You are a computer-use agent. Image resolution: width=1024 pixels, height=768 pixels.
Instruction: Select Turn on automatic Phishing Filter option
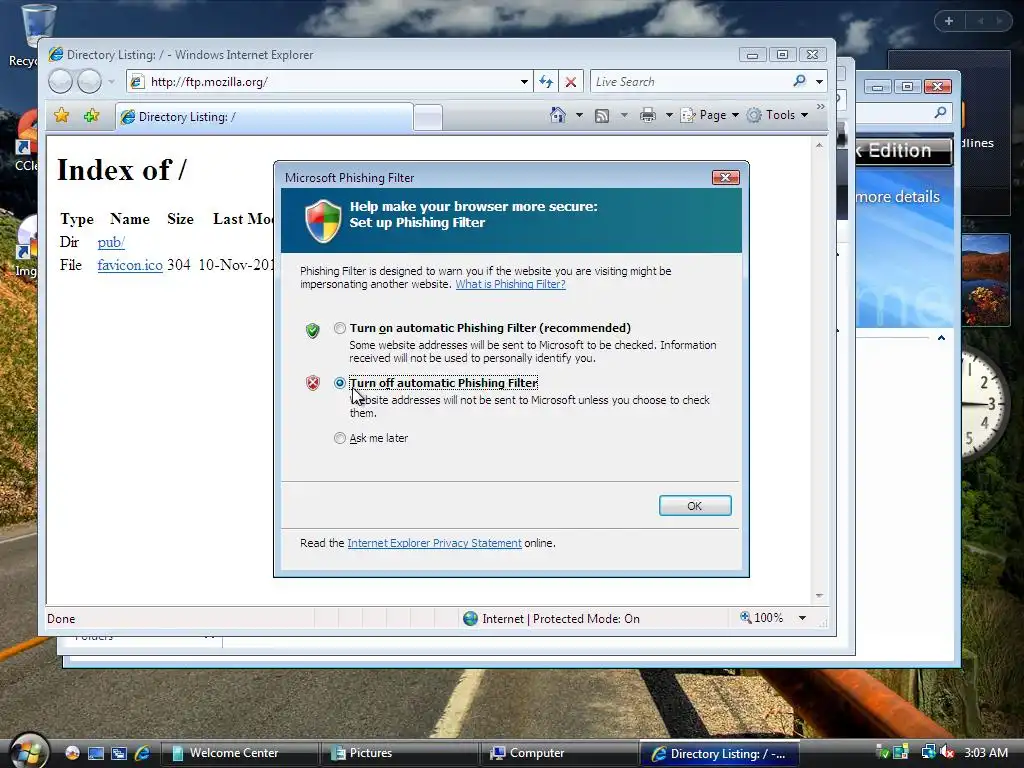[340, 328]
